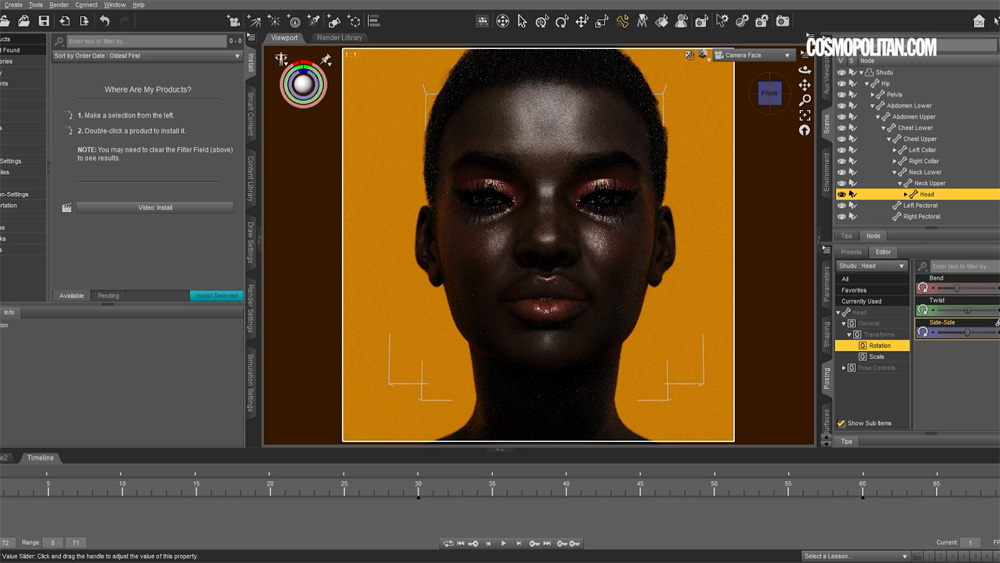Switch to the Render Library tab

pos(339,38)
